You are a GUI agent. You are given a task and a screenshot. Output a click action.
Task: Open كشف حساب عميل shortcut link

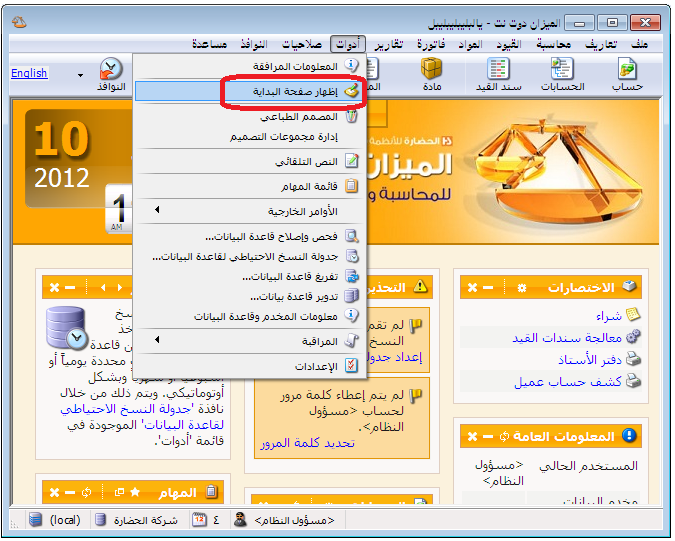pos(568,381)
